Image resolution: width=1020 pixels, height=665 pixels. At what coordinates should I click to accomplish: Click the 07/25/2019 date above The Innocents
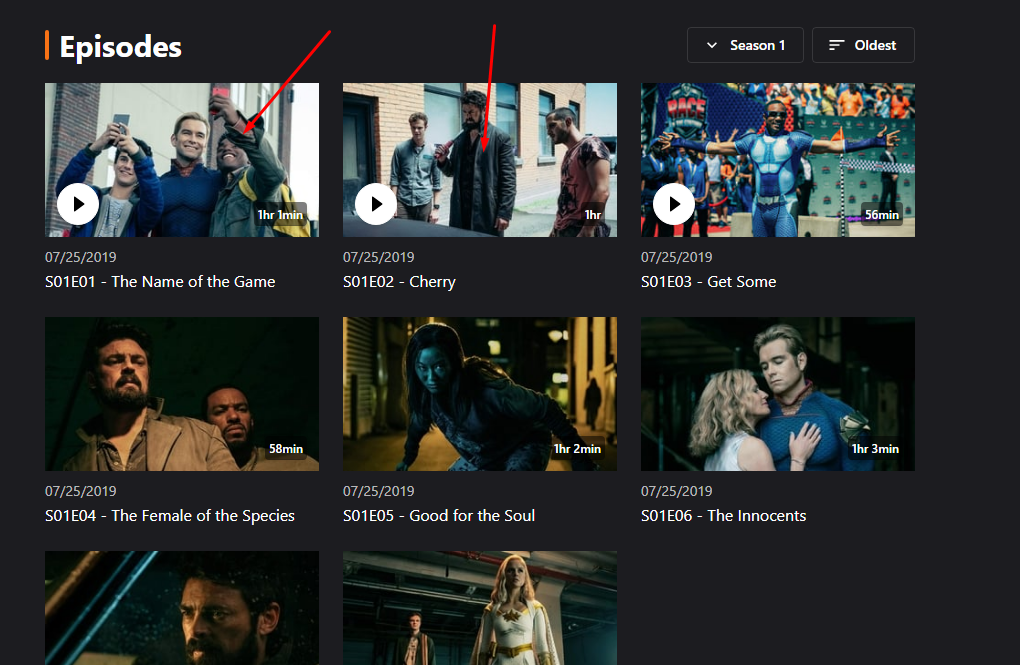[x=677, y=491]
